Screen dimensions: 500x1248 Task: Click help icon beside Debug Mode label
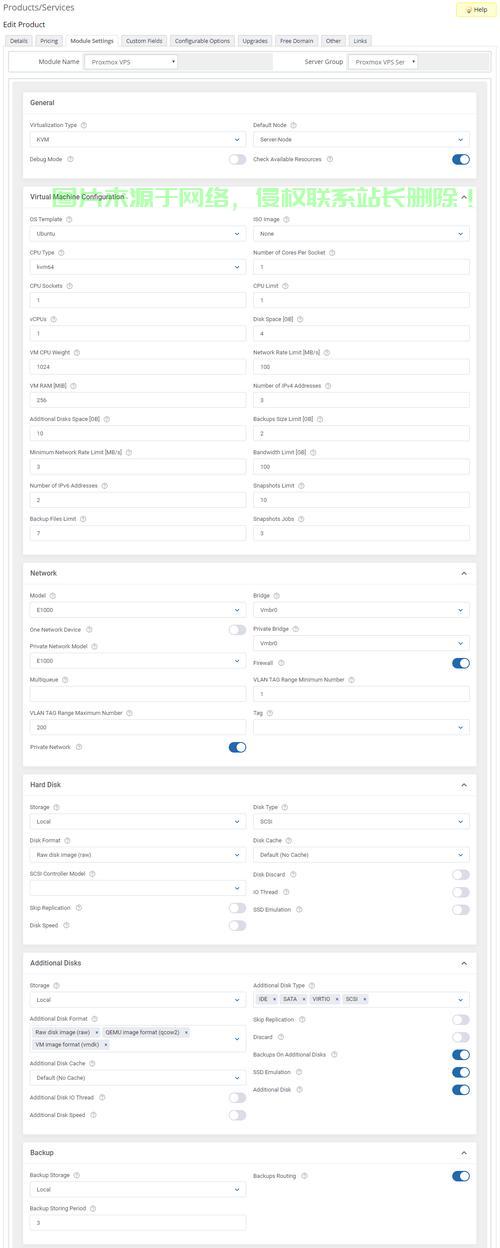pyautogui.click(x=70, y=159)
